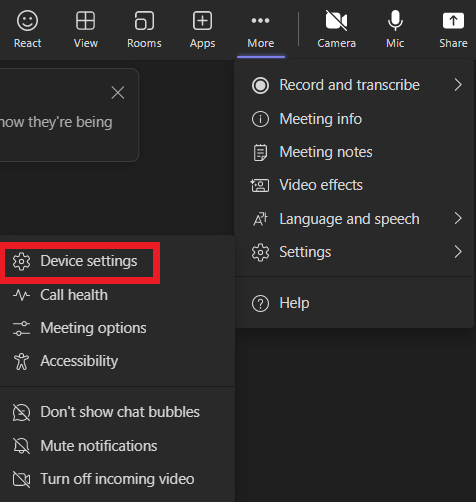
Task: Expand the Settings submenu arrow
Action: [458, 252]
